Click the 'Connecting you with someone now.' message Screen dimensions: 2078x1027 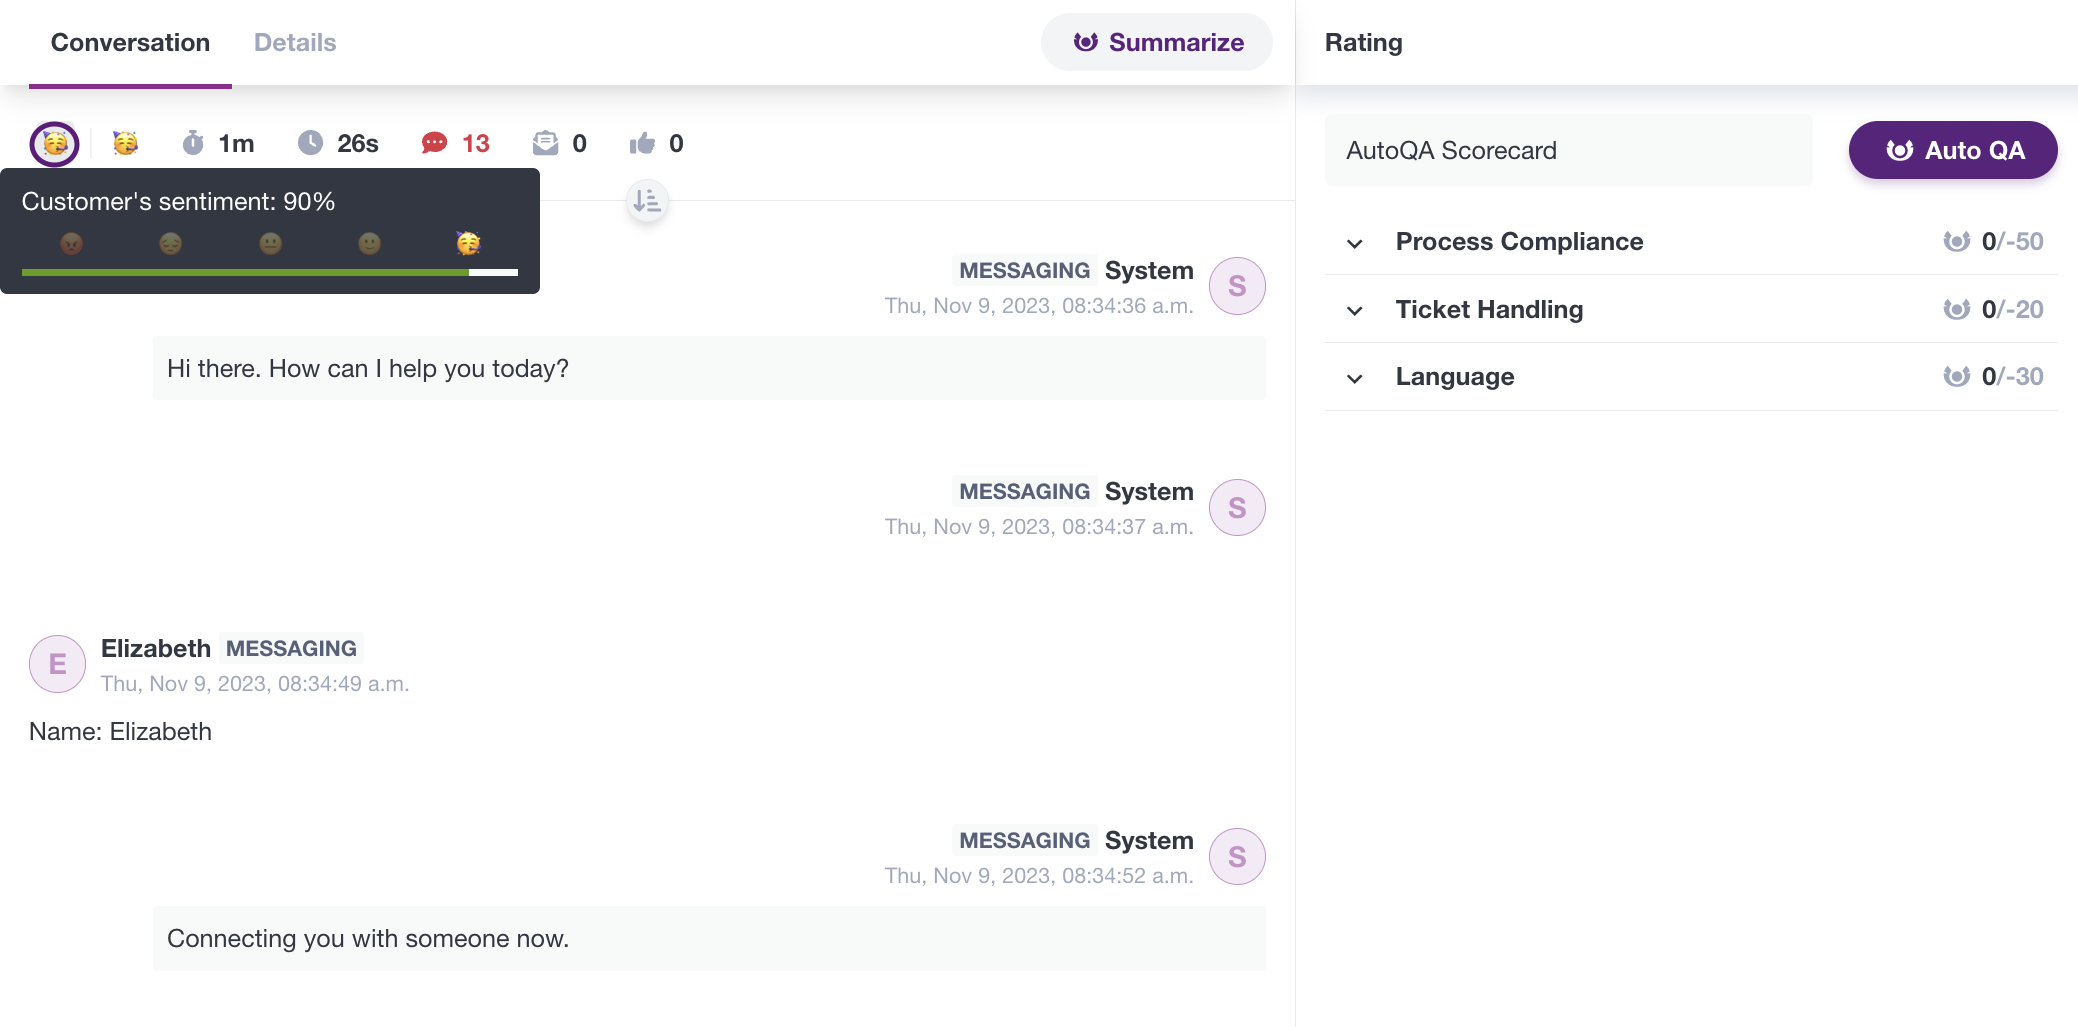click(x=709, y=938)
